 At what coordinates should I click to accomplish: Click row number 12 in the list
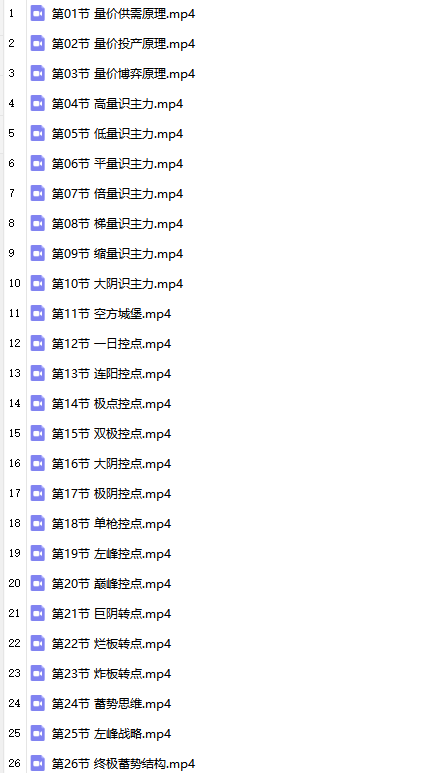coord(14,343)
